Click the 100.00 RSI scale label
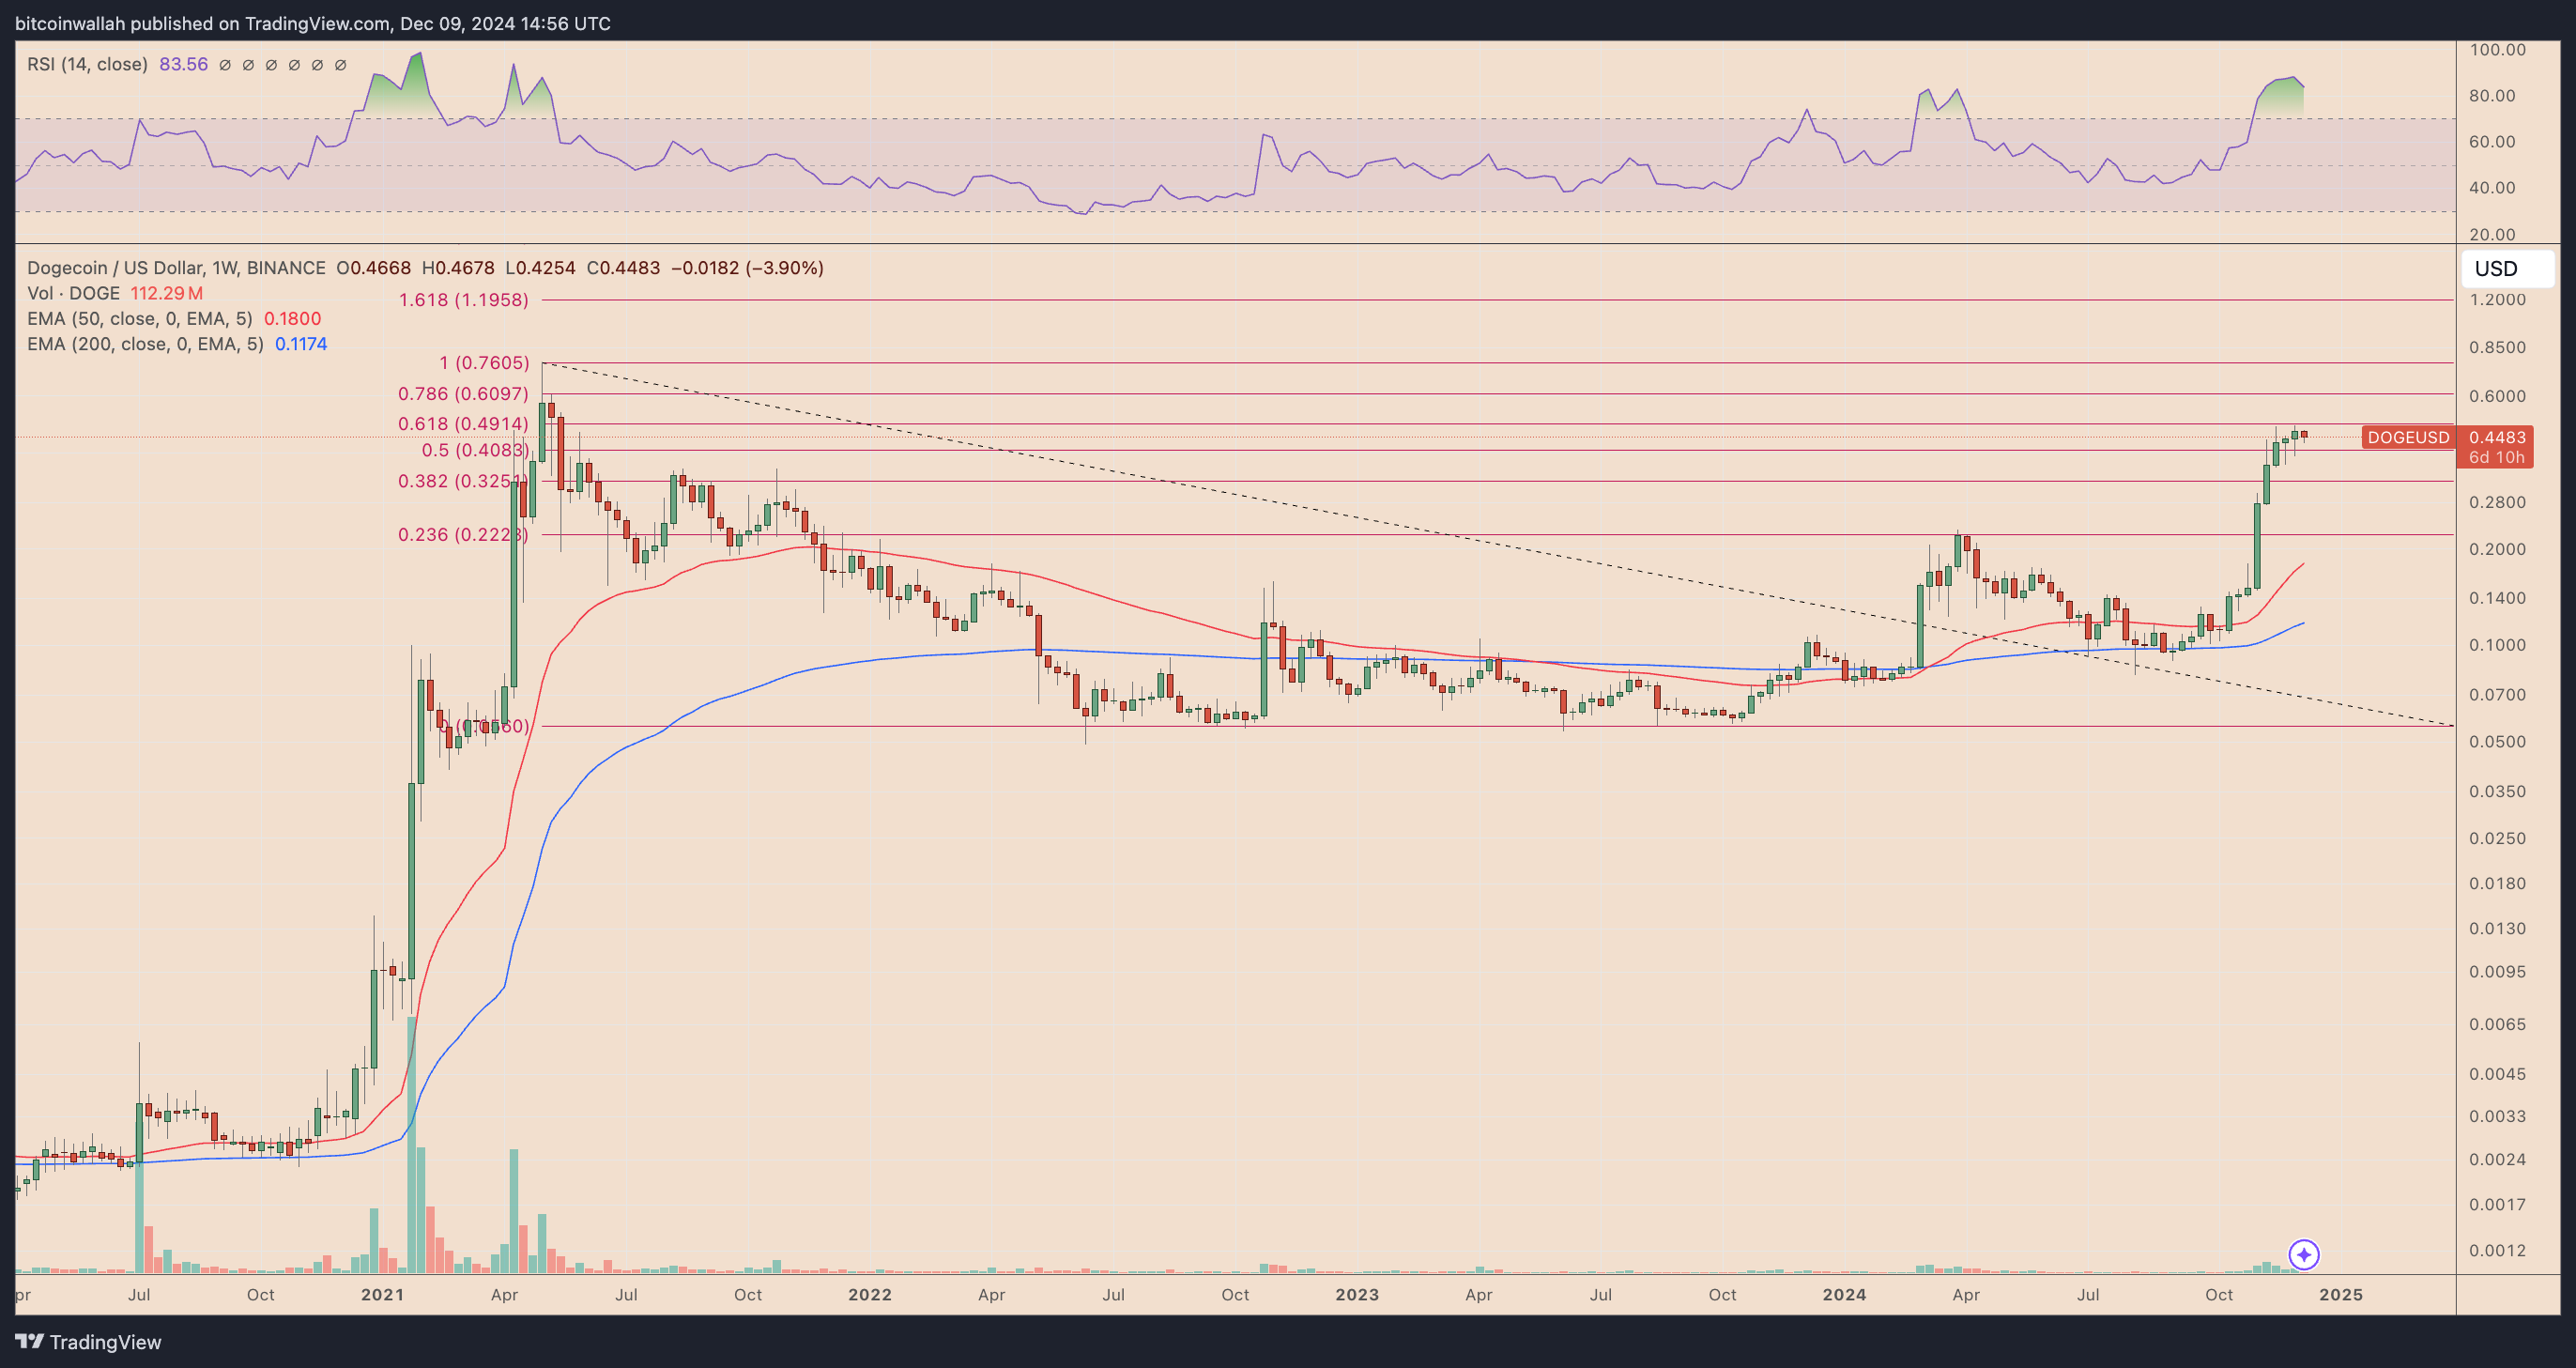 point(2497,50)
